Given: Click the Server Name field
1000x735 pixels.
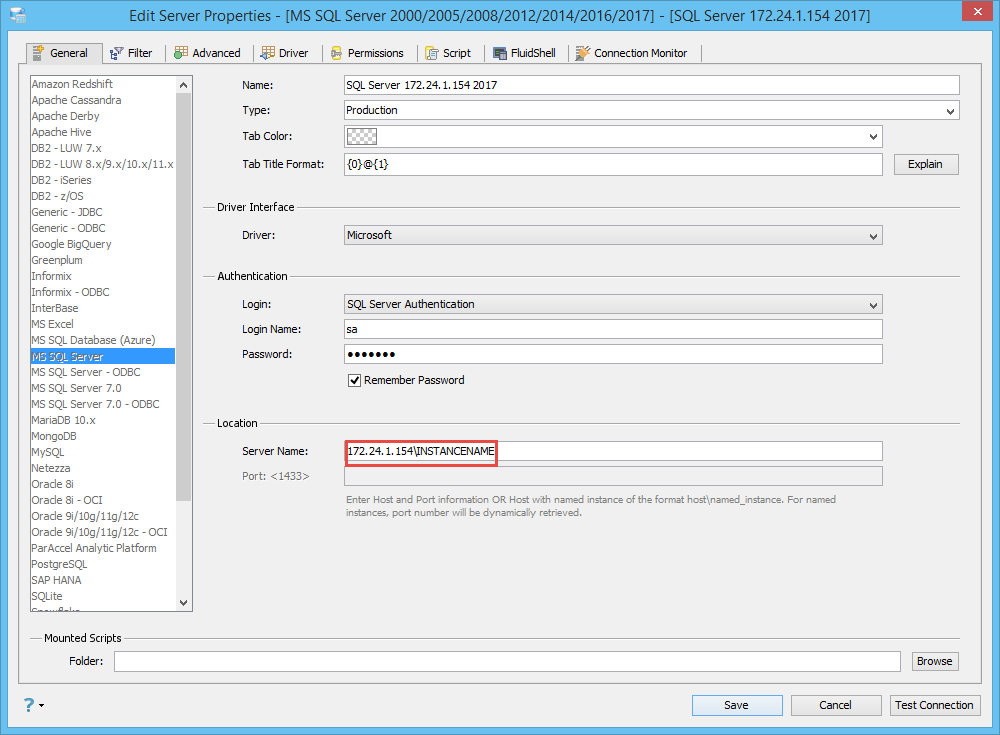Looking at the screenshot, I should [x=613, y=451].
